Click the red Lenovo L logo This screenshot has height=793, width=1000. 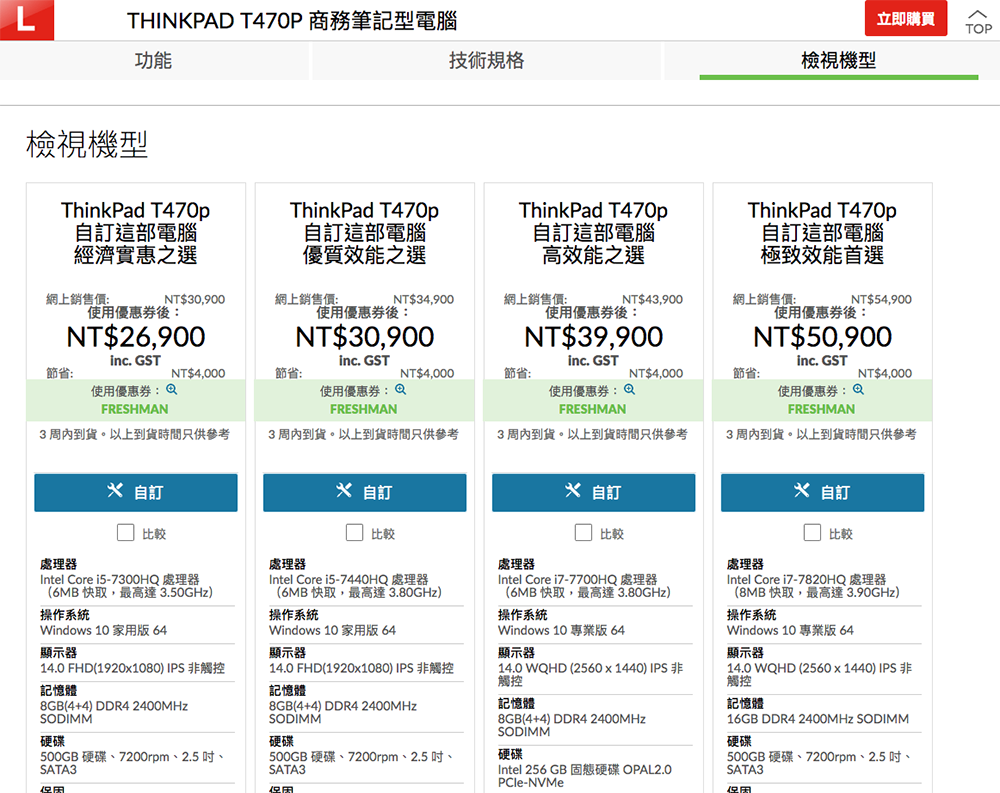coord(27,20)
